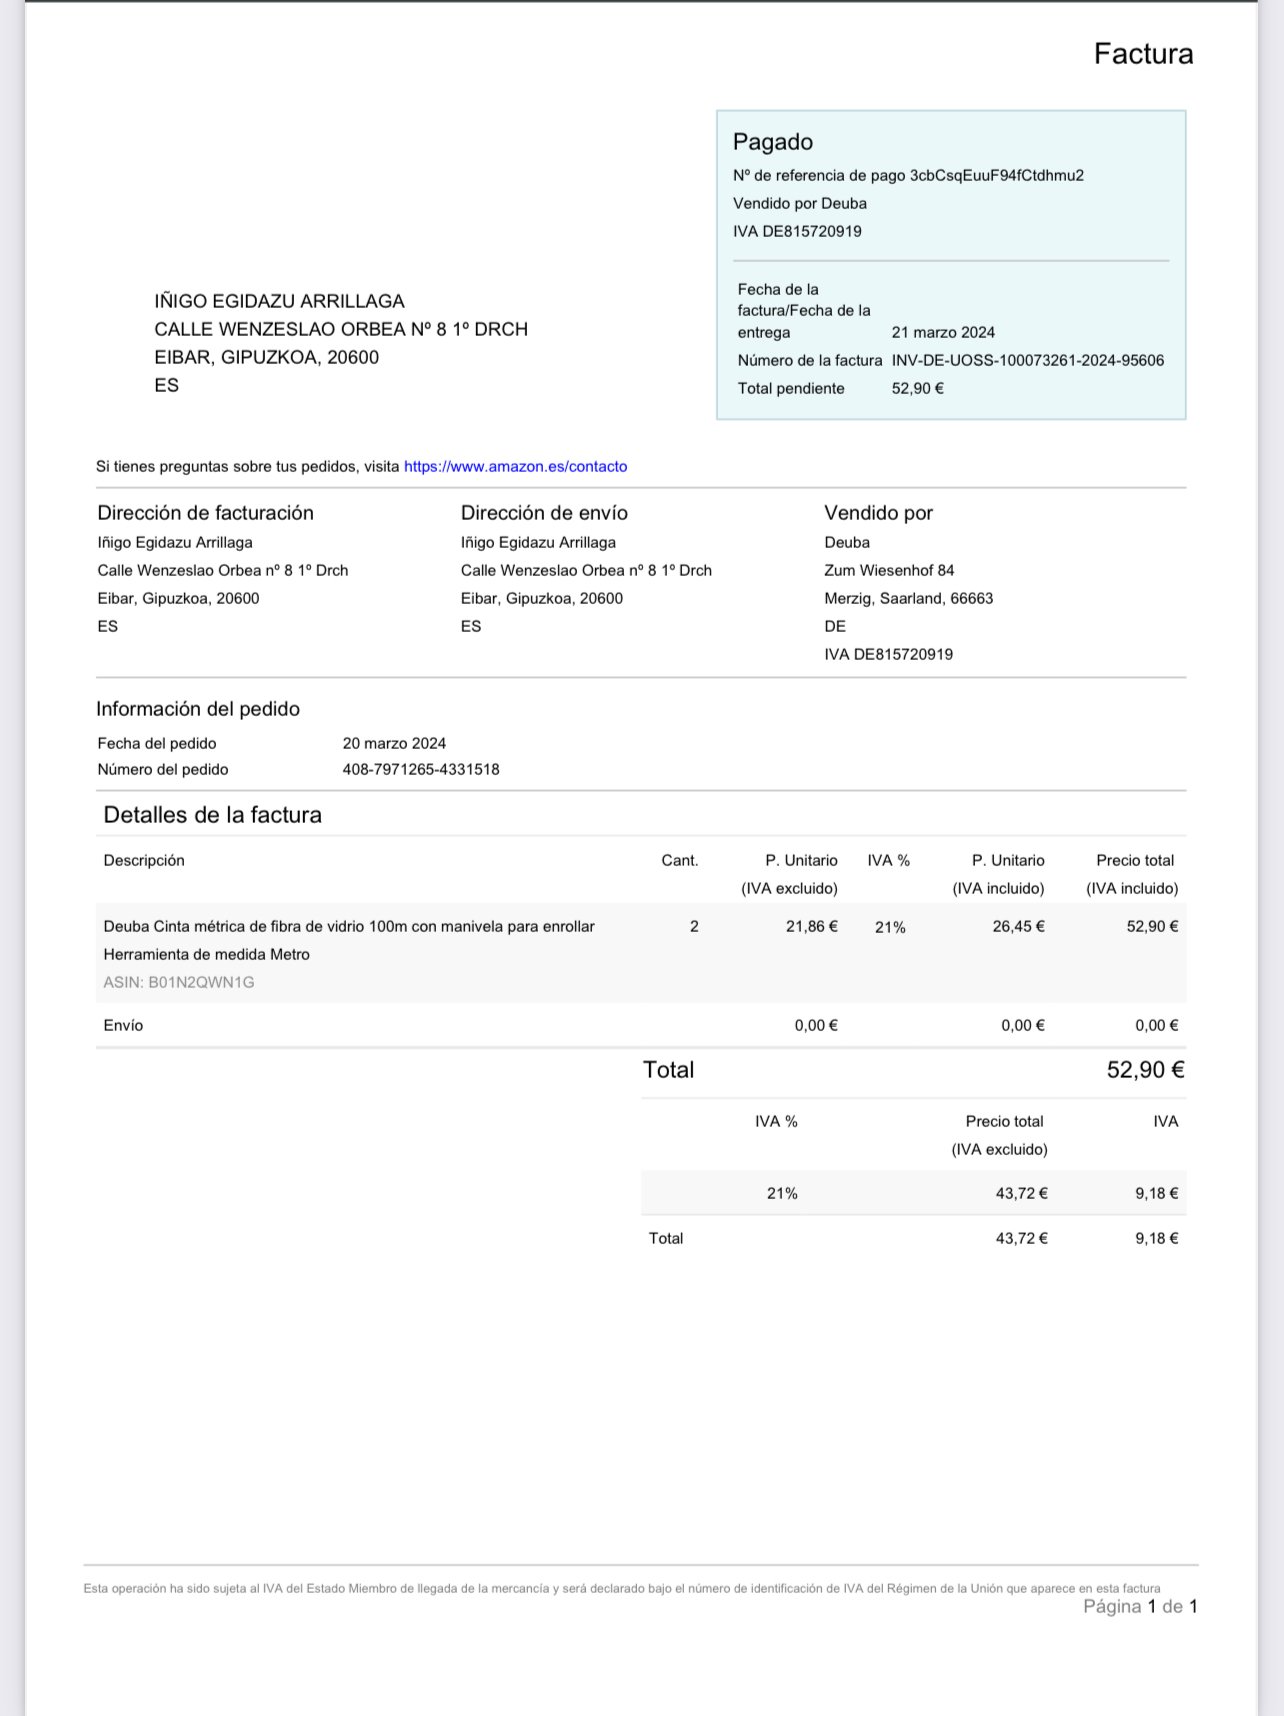Click the invoice date 21 marzo 2024

tap(942, 333)
